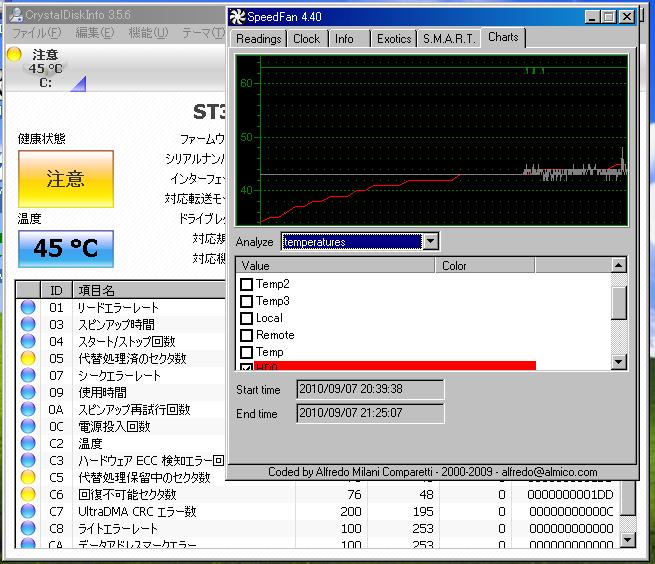Select raw value 0000000001DD
This screenshot has width=655, height=564.
click(570, 495)
